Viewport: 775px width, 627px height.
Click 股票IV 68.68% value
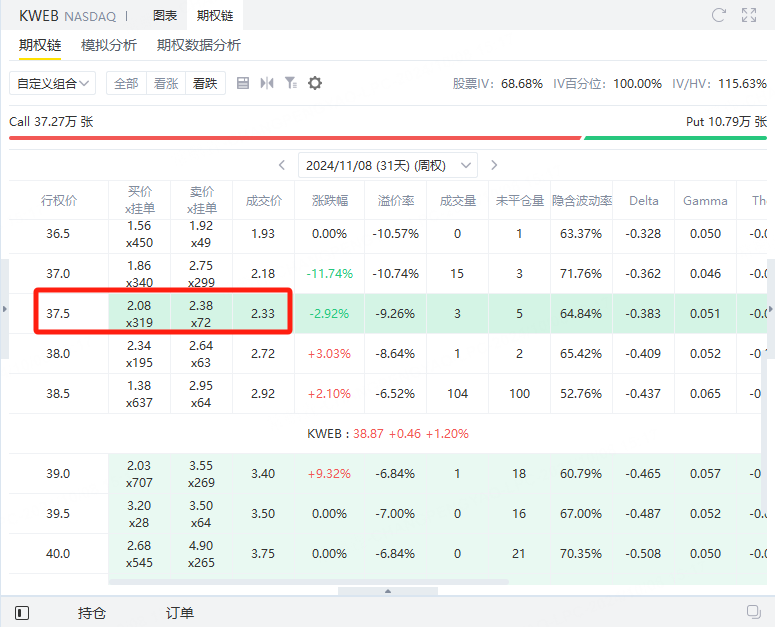pyautogui.click(x=522, y=84)
